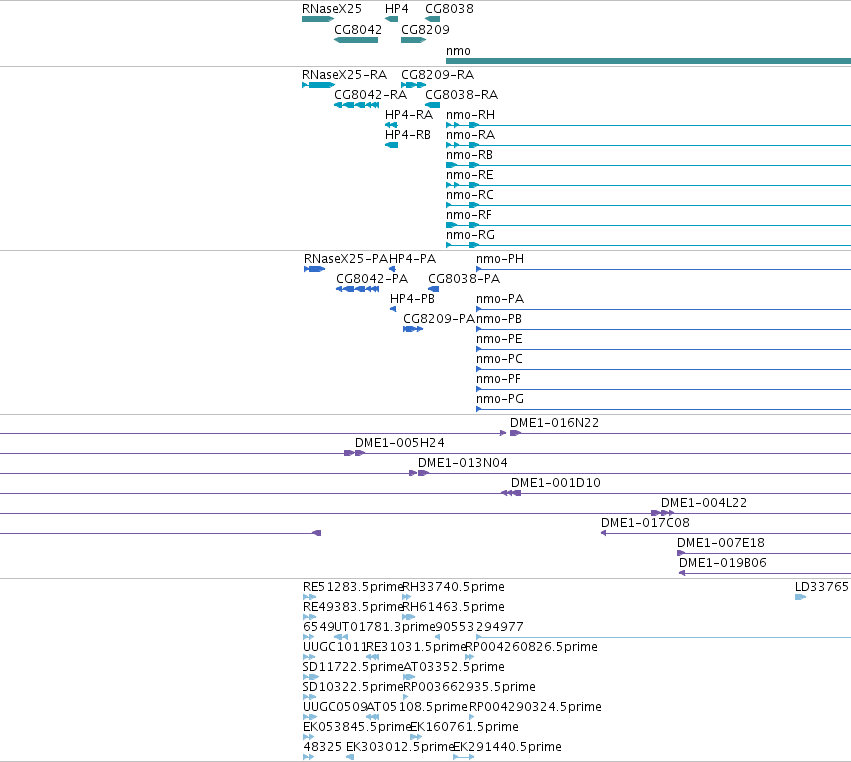Screen dimensions: 851x762
Task: Click the nmo-RG transcript label
Action: (x=471, y=235)
